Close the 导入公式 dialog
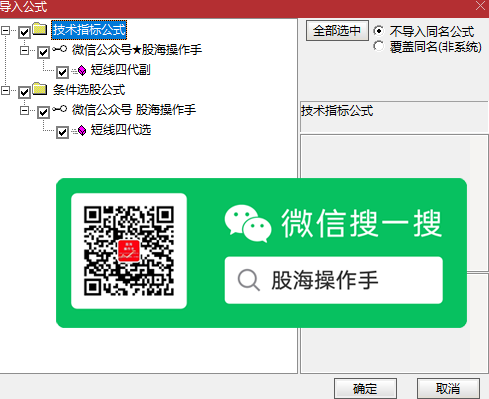The image size is (489, 399). [x=480, y=6]
